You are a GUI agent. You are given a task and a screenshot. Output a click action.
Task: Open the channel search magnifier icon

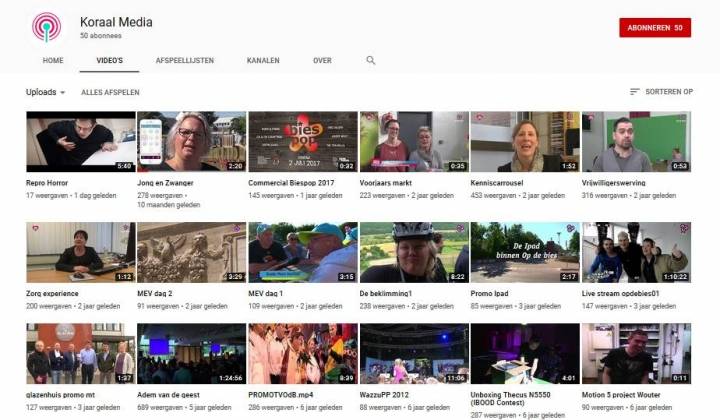371,60
